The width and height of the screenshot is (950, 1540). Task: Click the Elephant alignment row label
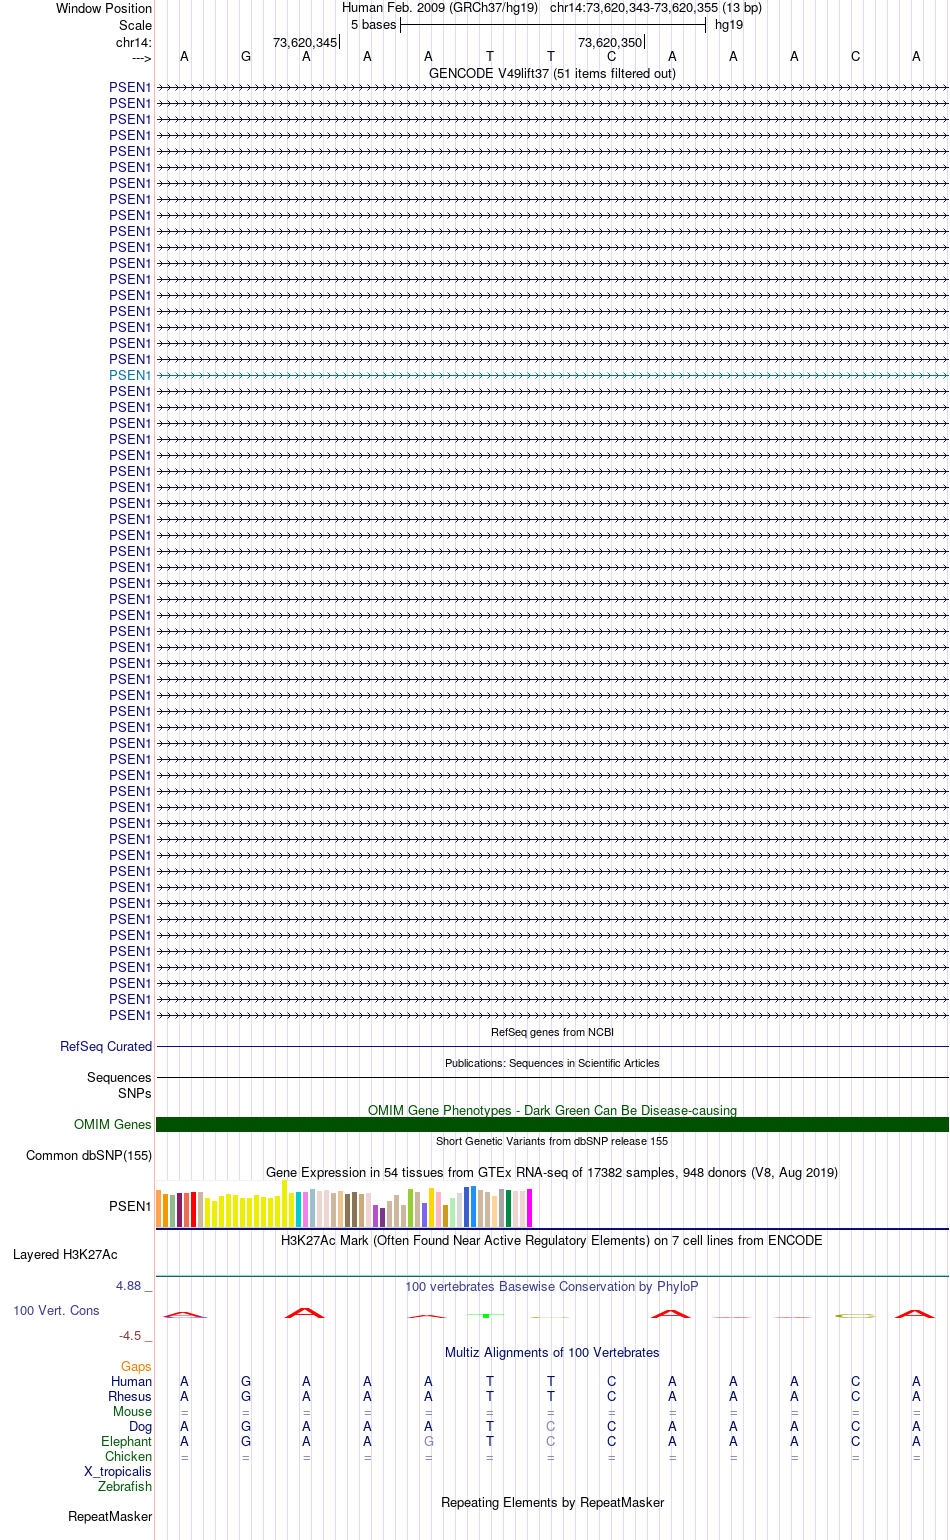[x=126, y=1442]
